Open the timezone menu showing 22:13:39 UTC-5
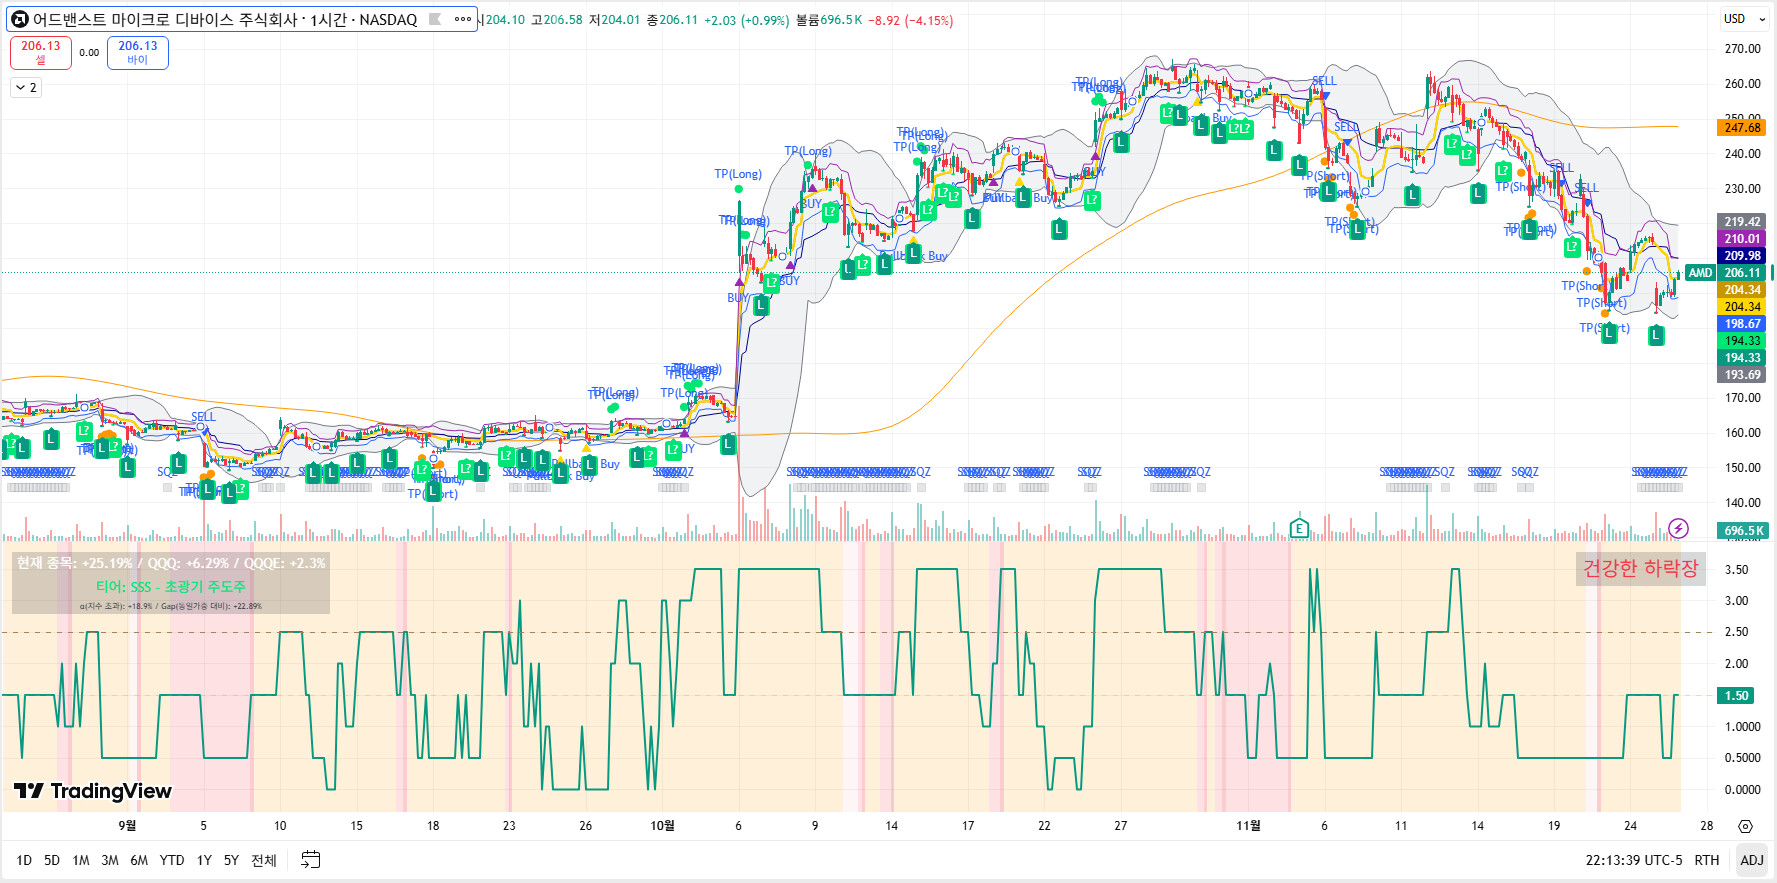 [1634, 860]
